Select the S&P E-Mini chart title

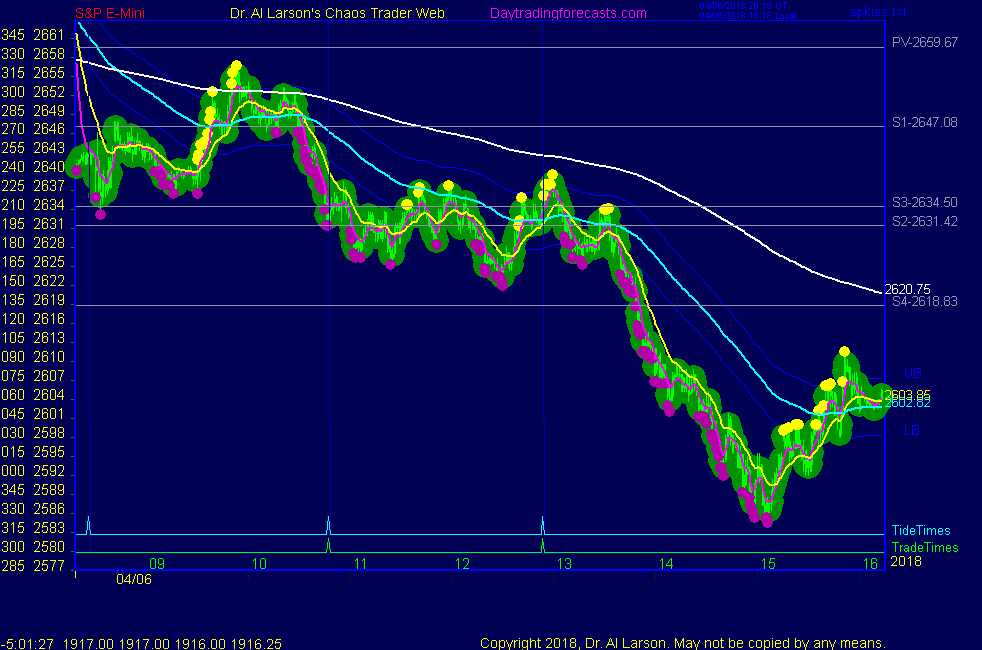[111, 13]
